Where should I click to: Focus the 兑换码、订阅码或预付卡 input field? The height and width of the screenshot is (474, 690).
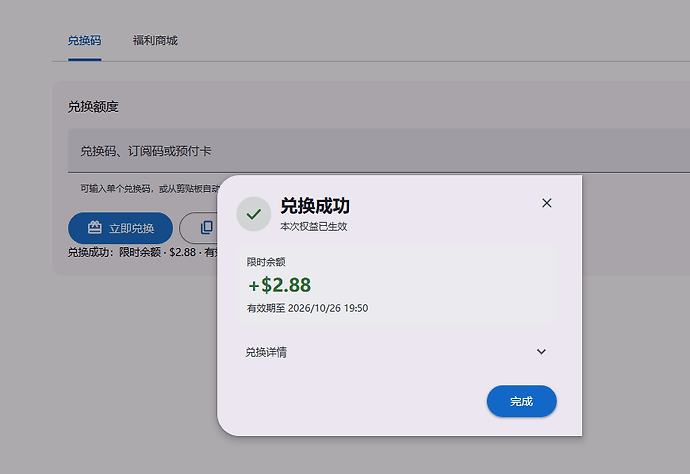(x=378, y=151)
